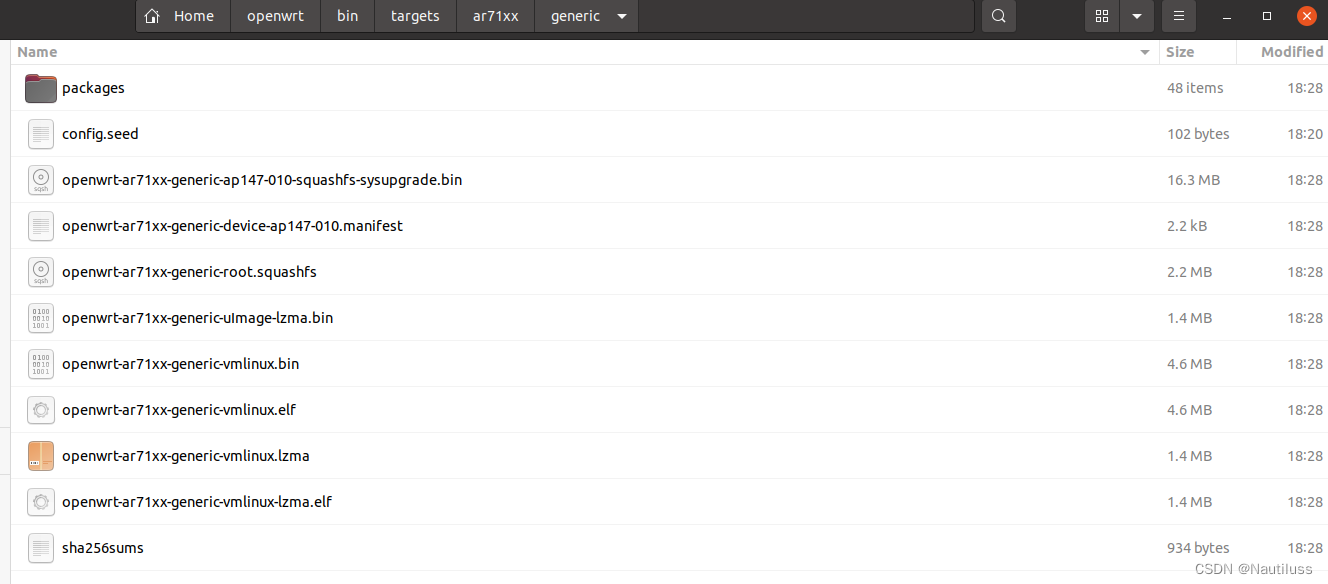The width and height of the screenshot is (1328, 584).
Task: Click the generic-vmlinux.elf executable icon
Action: [41, 410]
